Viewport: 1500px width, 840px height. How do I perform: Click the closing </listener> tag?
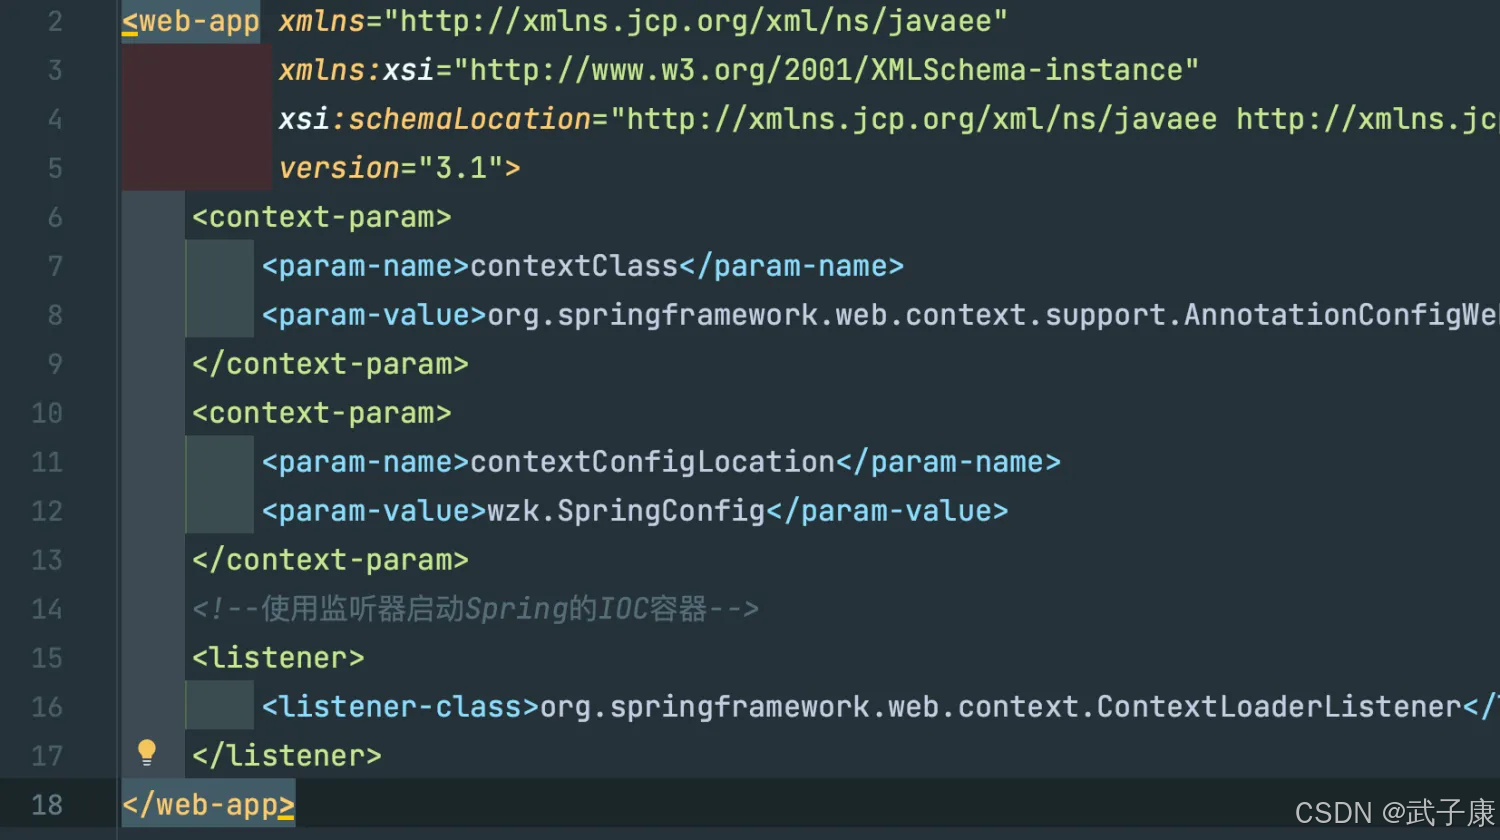[287, 756]
